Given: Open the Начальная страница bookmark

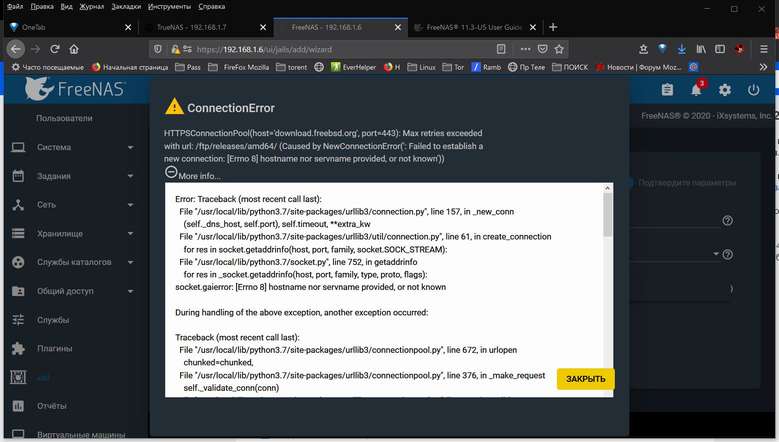Looking at the screenshot, I should point(130,67).
